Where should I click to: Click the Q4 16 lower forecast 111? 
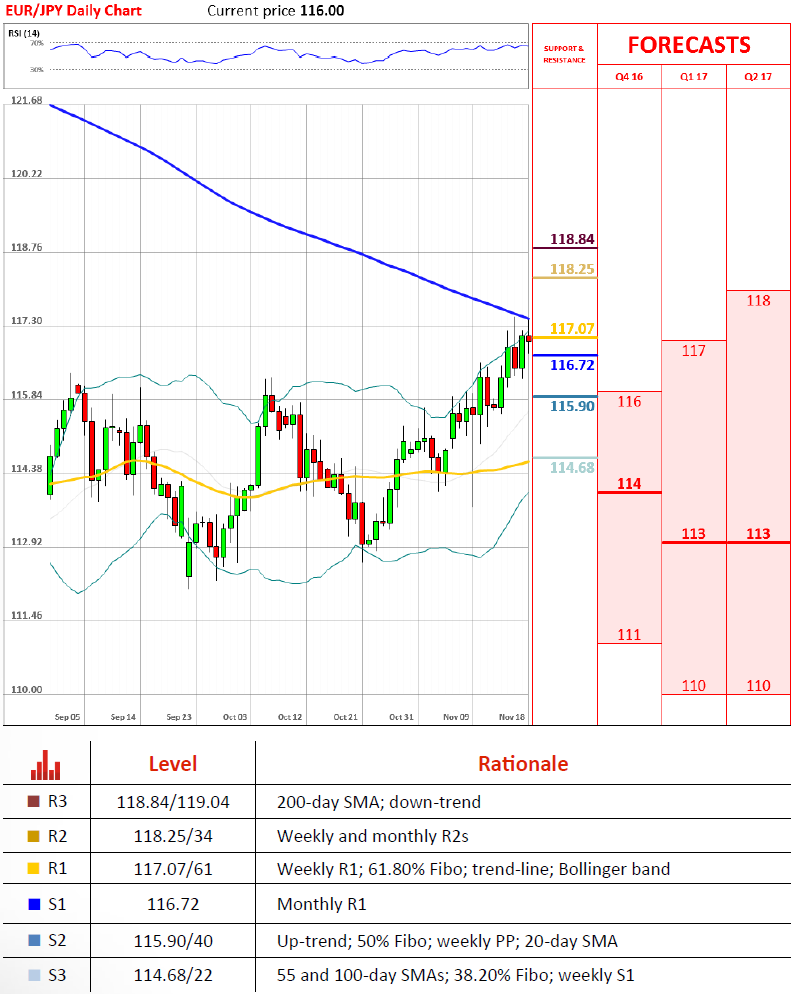click(x=629, y=635)
